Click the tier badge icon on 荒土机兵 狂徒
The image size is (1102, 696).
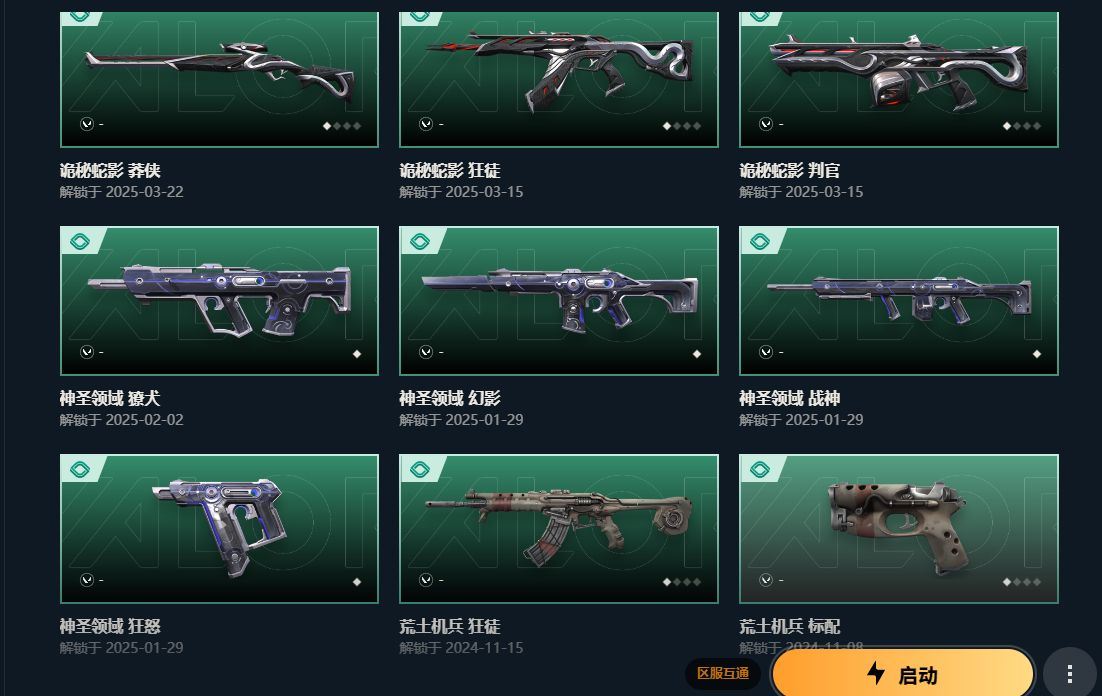420,470
